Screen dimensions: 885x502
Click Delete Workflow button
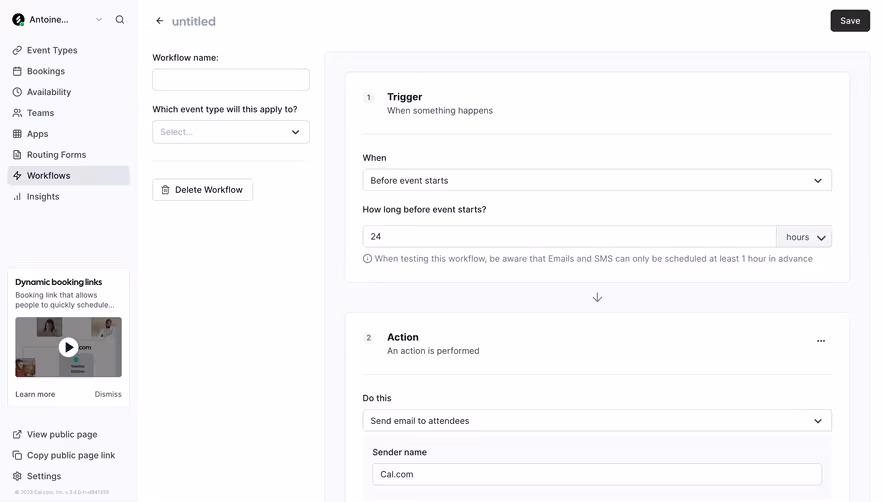pyautogui.click(x=203, y=190)
